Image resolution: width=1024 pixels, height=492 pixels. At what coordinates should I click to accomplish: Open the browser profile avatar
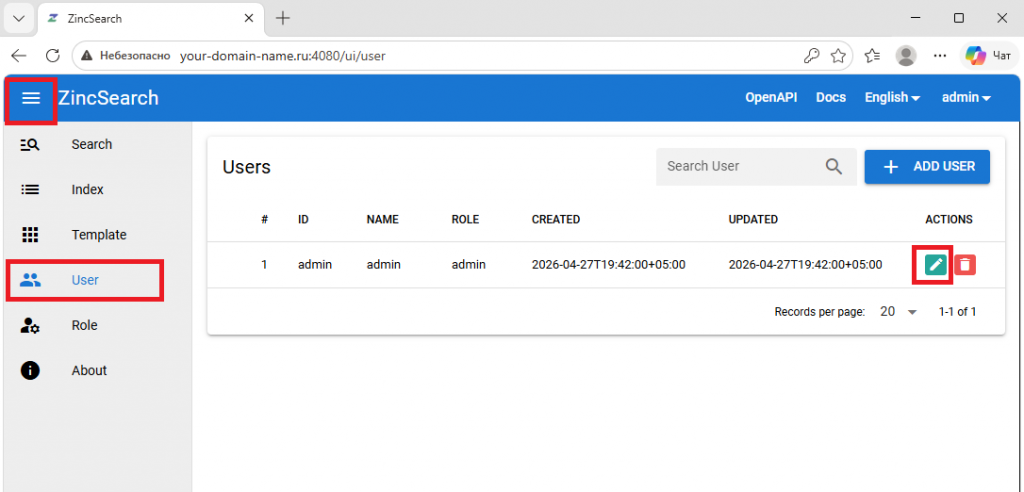(906, 56)
